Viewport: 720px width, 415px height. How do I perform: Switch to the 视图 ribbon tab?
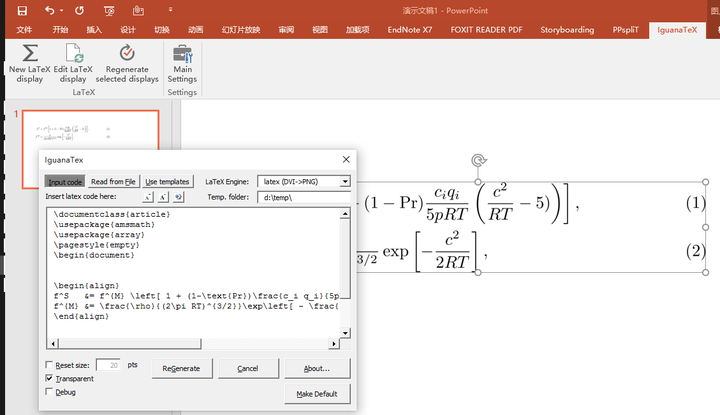[x=320, y=30]
